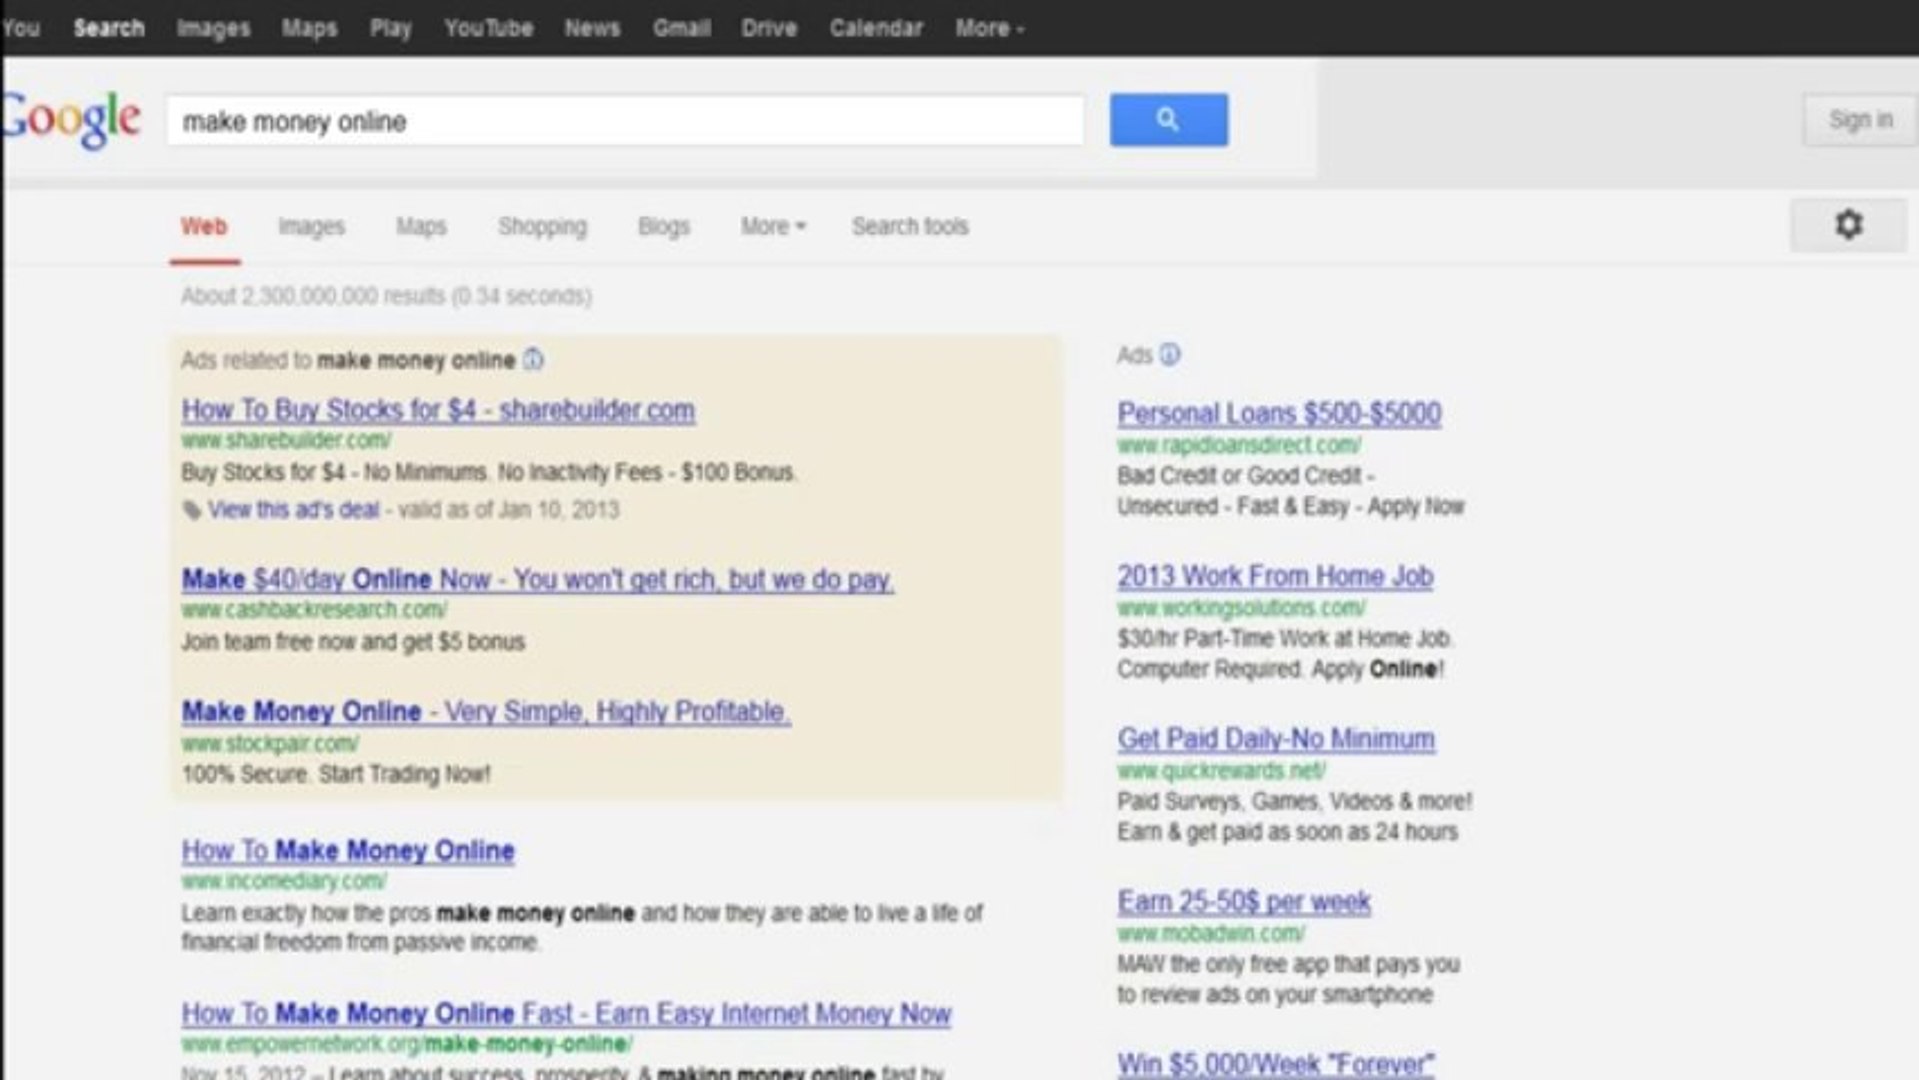Click the tag icon beside 'View this ad's deal'
The image size is (1919, 1080).
coord(192,510)
